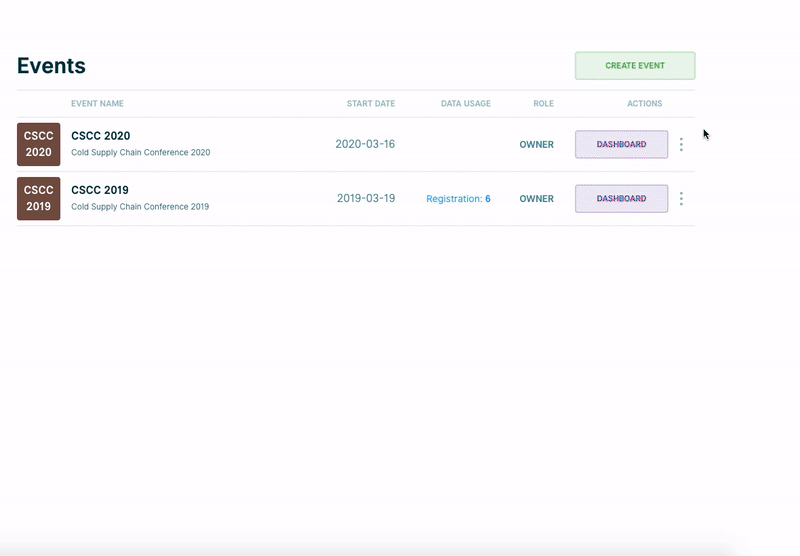Open Dashboard for the CSCC 2019 event
Image resolution: width=800 pixels, height=556 pixels.
621,198
